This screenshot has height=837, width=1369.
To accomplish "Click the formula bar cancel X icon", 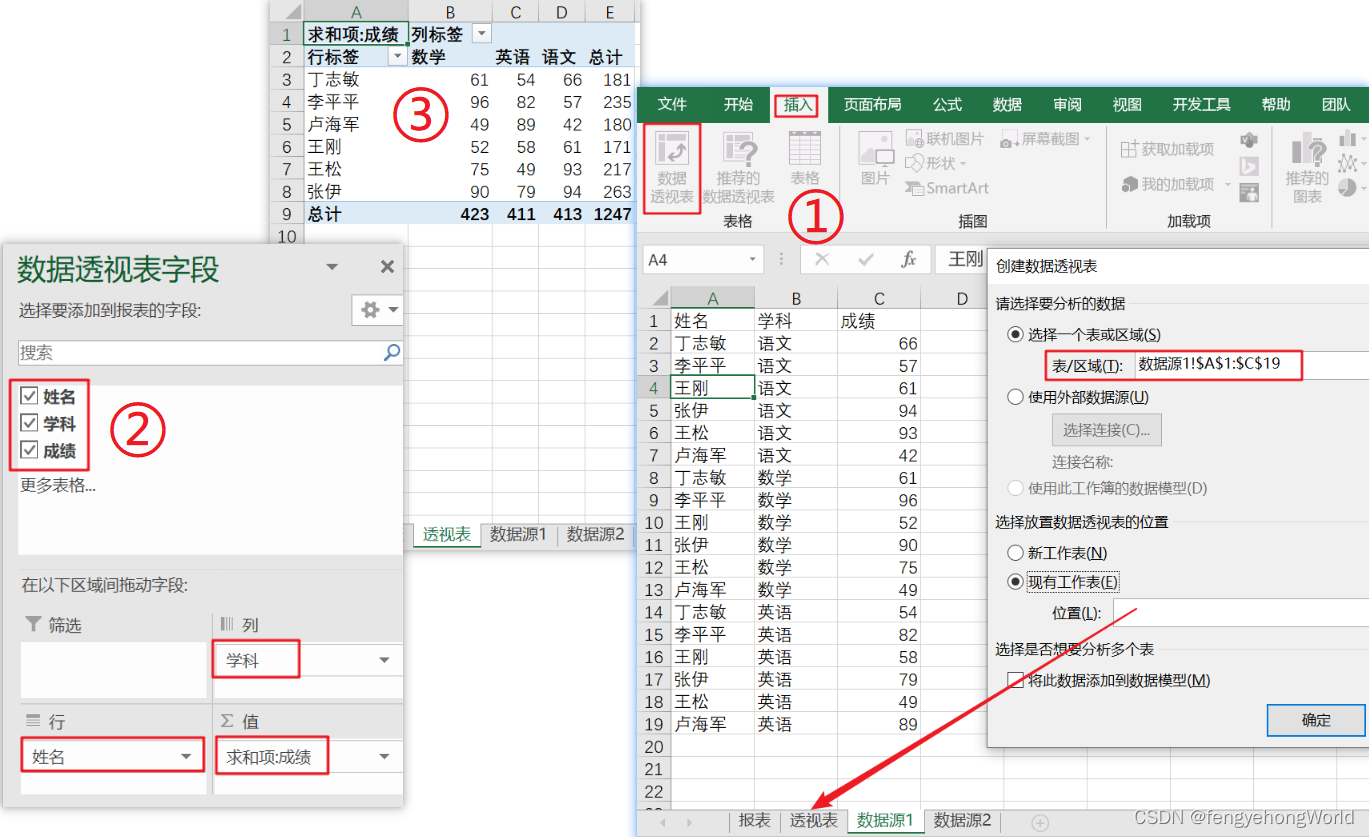I will point(822,260).
